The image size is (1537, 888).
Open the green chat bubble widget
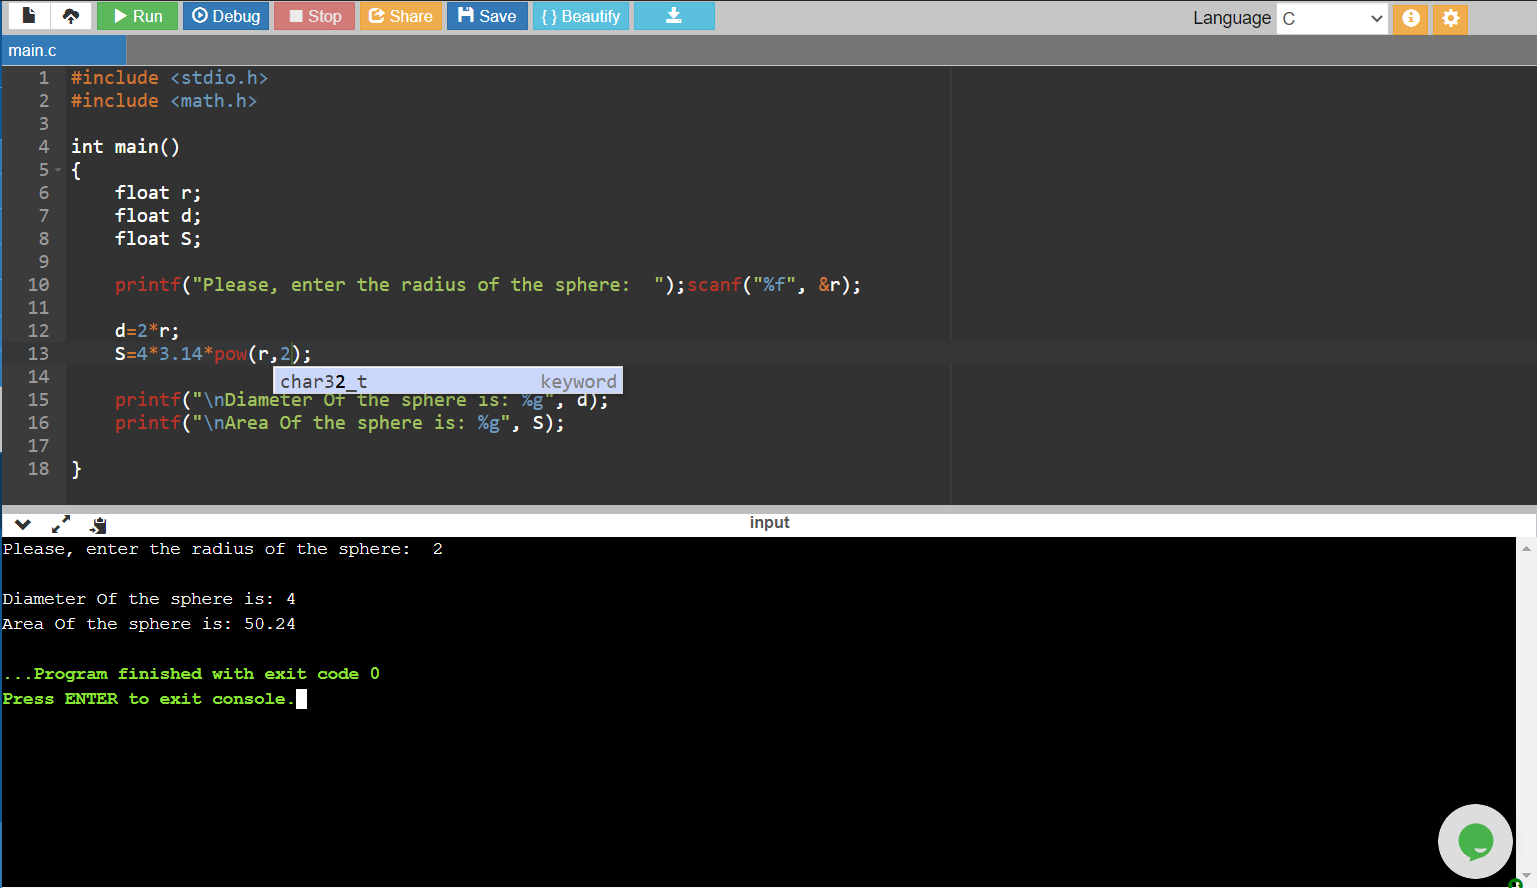(x=1475, y=842)
